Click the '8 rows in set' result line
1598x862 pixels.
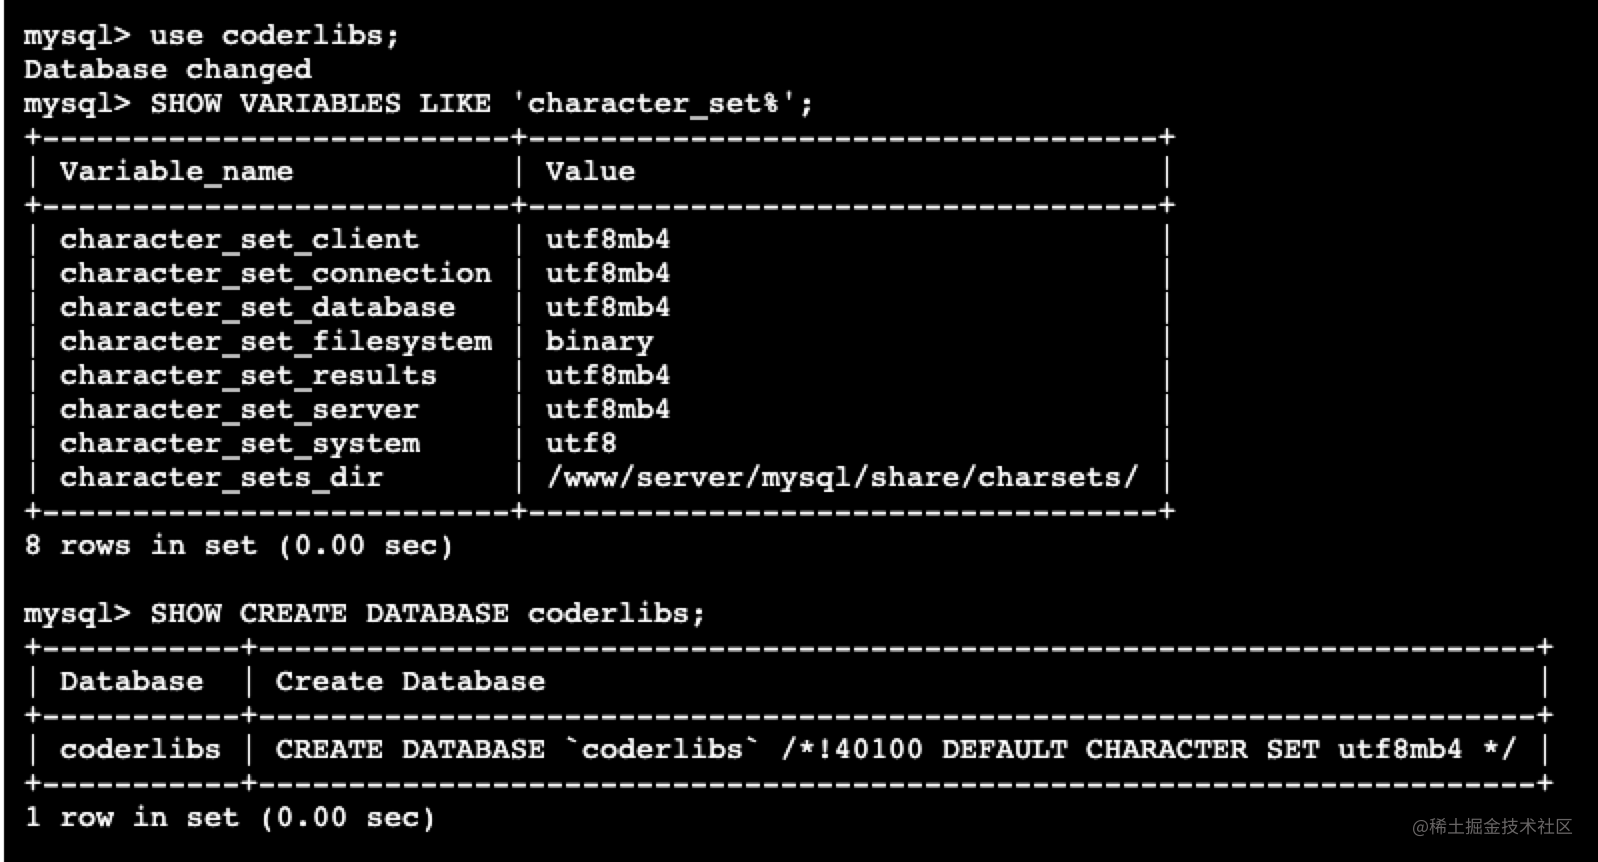click(x=238, y=546)
